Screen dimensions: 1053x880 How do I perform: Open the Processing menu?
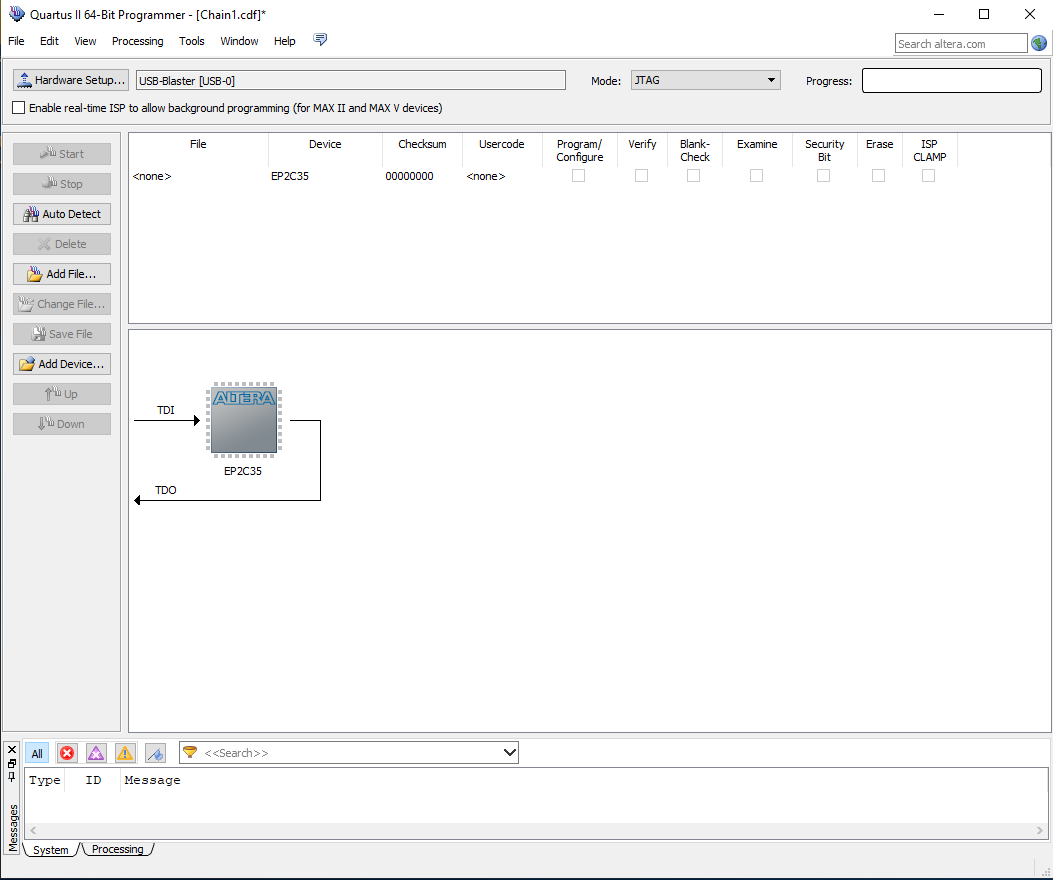[138, 41]
